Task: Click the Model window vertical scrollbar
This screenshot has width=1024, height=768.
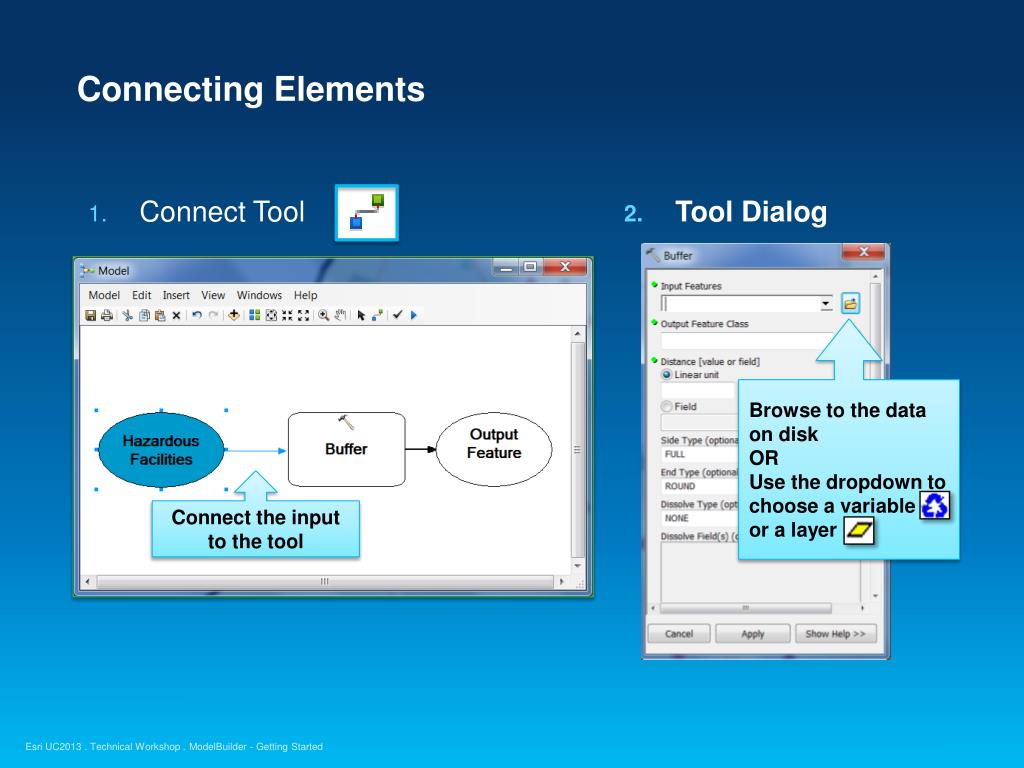Action: [577, 449]
